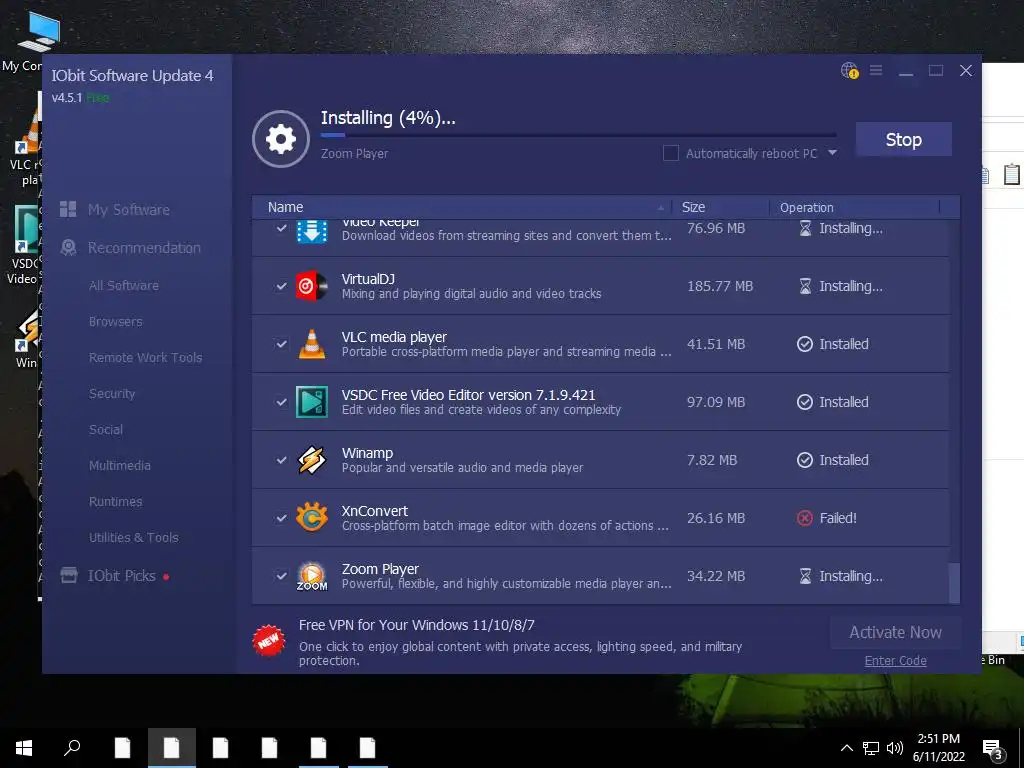The width and height of the screenshot is (1024, 768).
Task: Uncheck the Video Keeper row checkbox
Action: point(281,228)
